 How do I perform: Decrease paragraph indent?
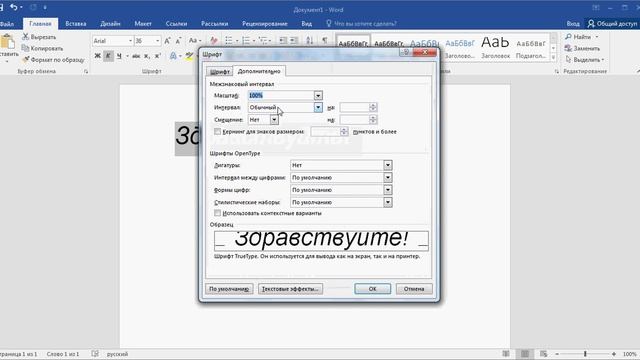282,40
